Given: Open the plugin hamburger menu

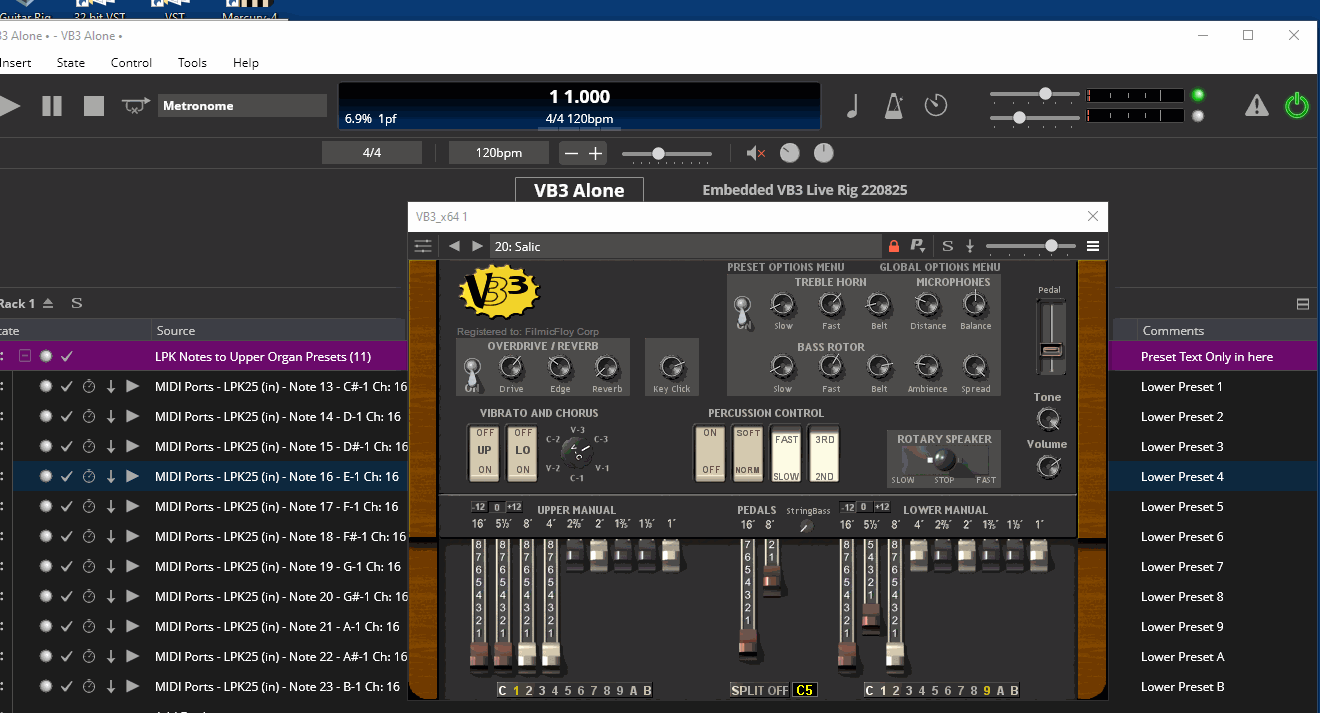Looking at the screenshot, I should (1093, 246).
